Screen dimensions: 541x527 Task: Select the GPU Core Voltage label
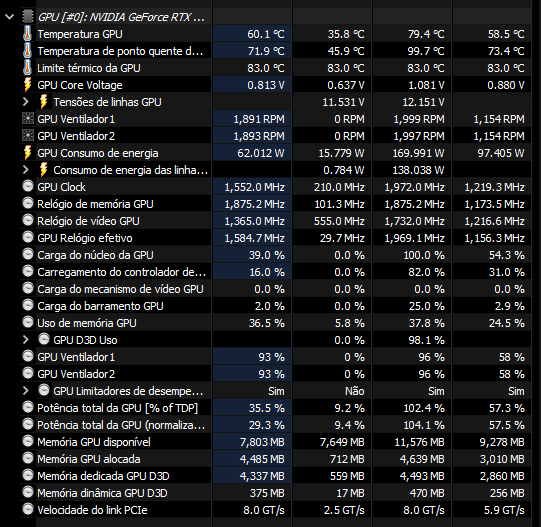coord(80,85)
